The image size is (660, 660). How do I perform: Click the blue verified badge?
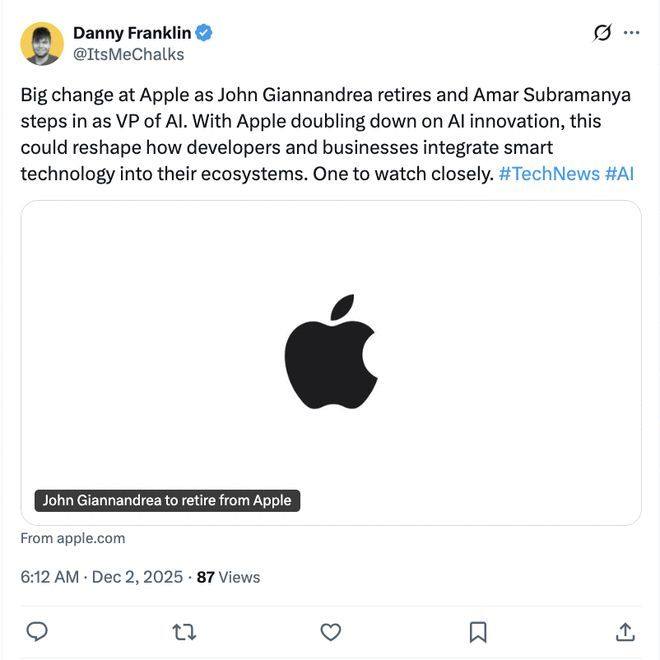[x=204, y=33]
